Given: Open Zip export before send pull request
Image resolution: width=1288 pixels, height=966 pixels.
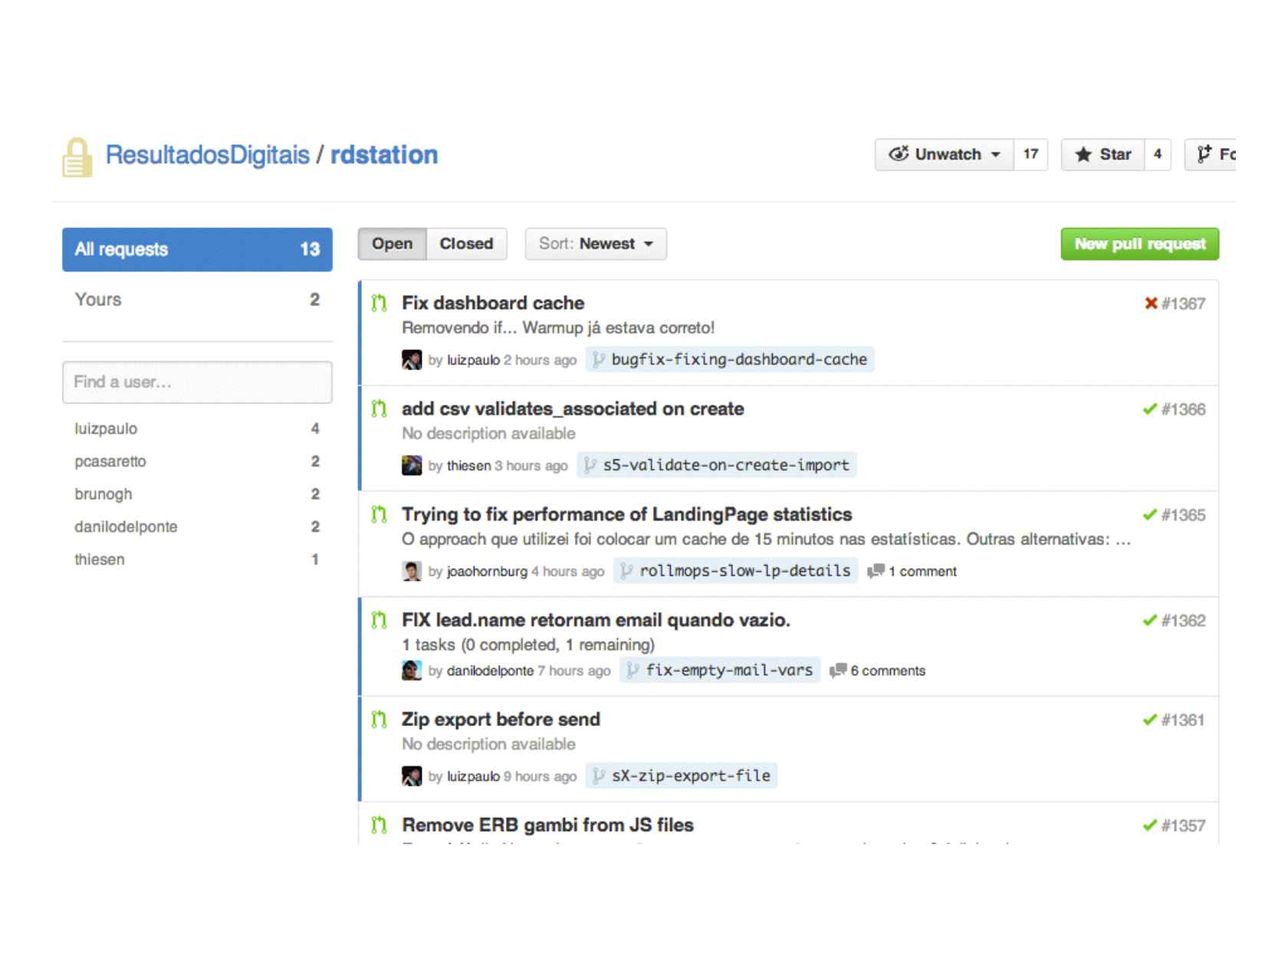Looking at the screenshot, I should coord(501,720).
